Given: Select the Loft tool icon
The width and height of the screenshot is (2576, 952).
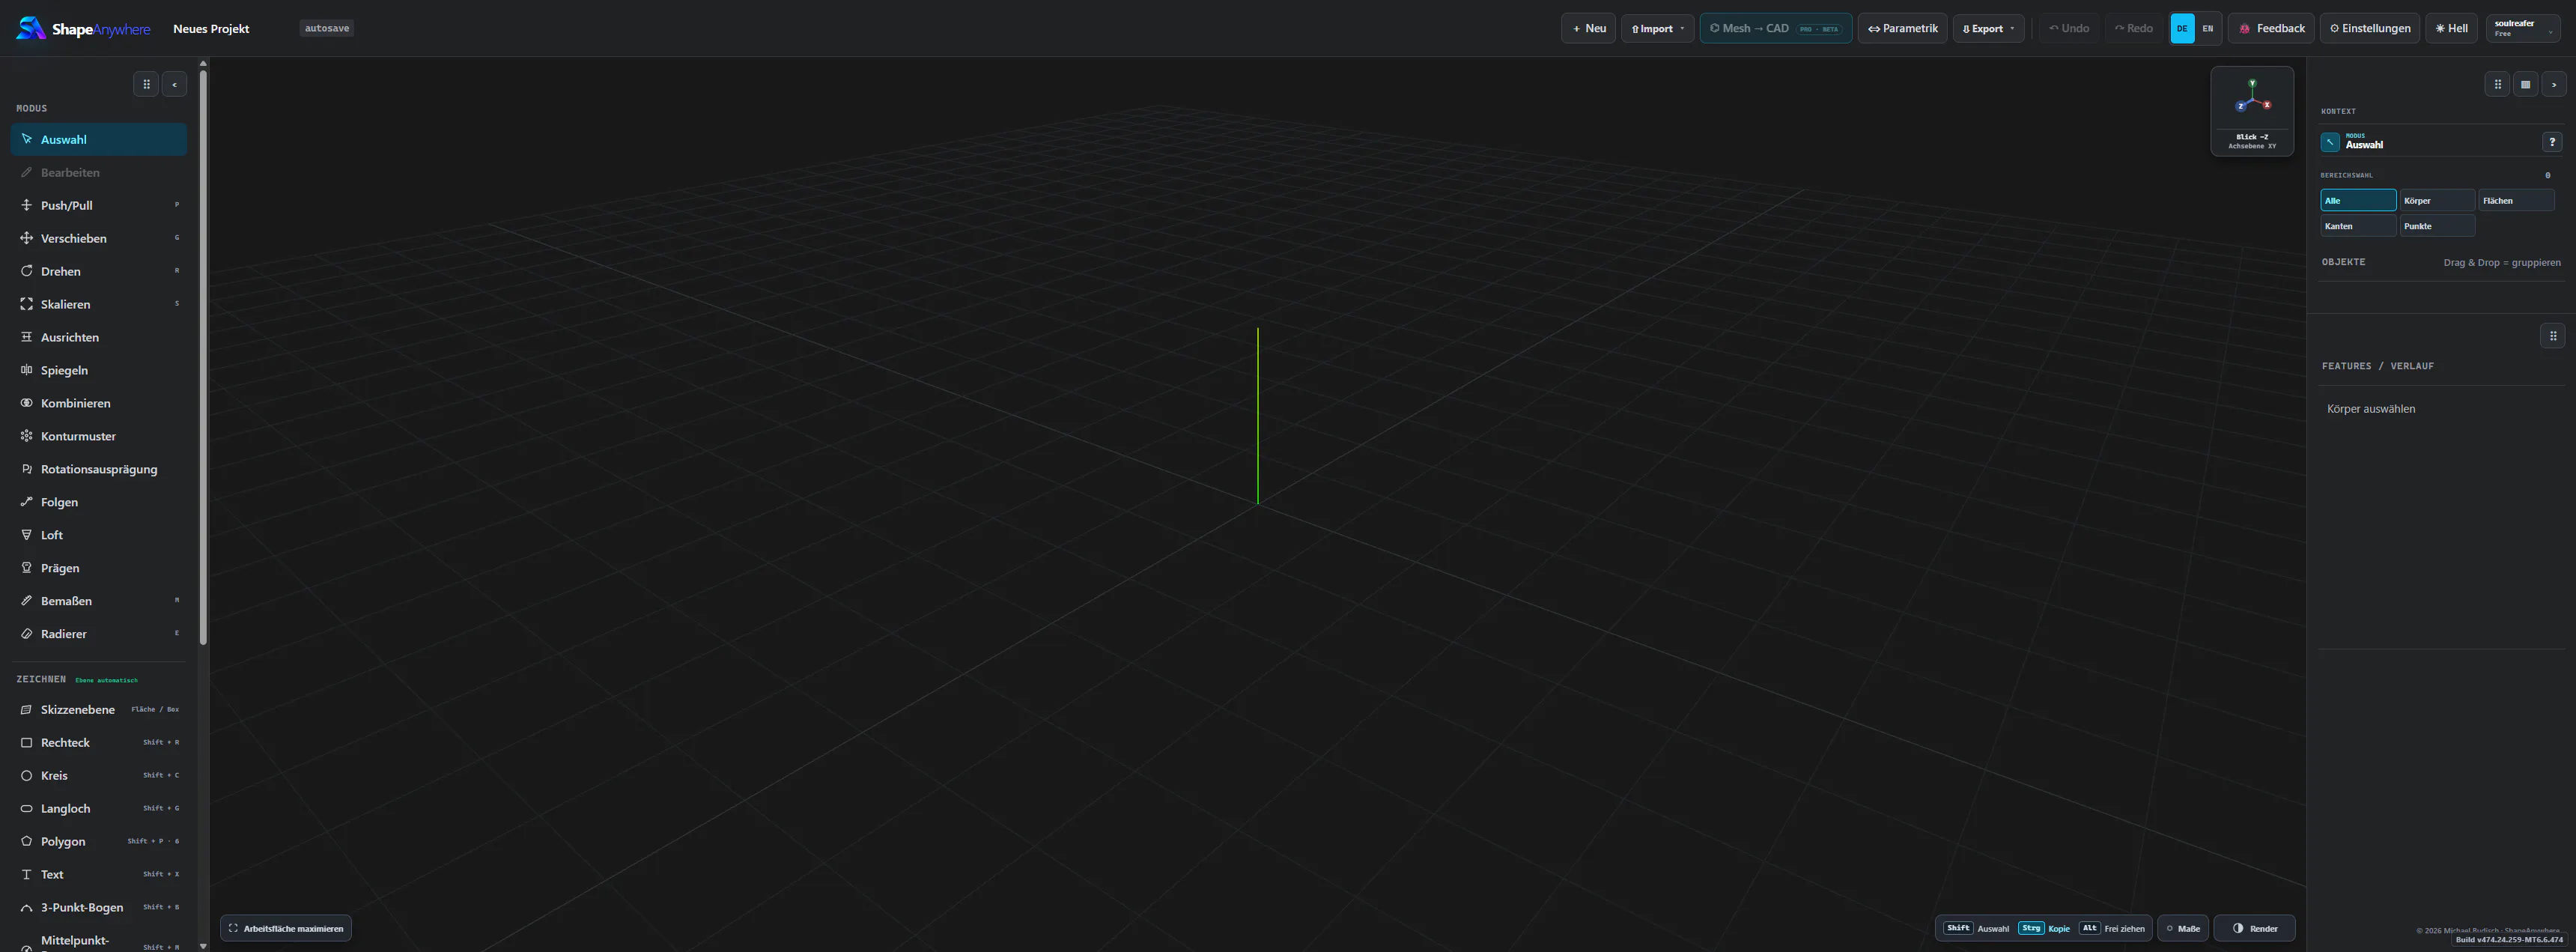Looking at the screenshot, I should (26, 535).
